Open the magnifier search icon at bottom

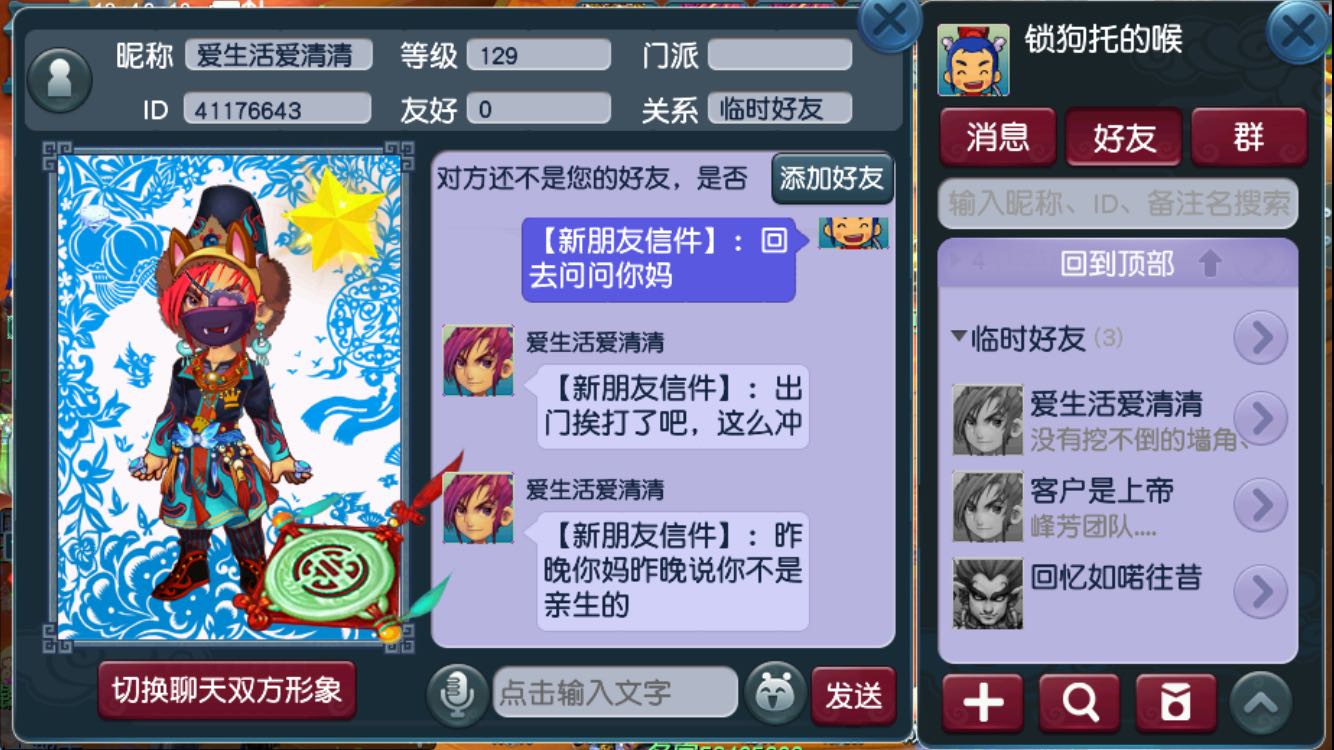pyautogui.click(x=1079, y=703)
